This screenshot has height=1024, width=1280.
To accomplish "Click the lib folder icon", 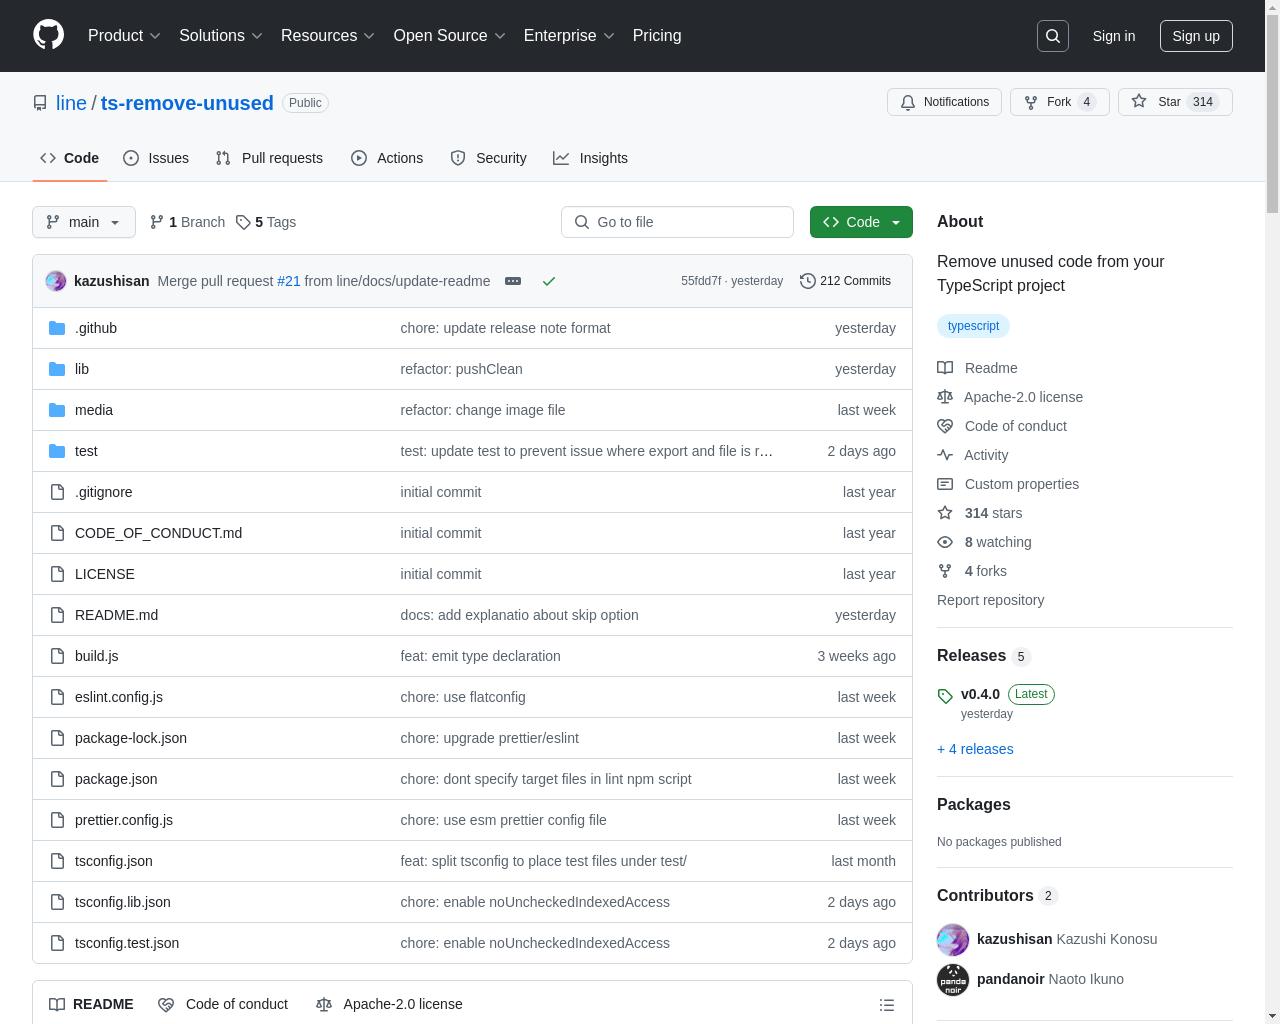I will (x=57, y=369).
